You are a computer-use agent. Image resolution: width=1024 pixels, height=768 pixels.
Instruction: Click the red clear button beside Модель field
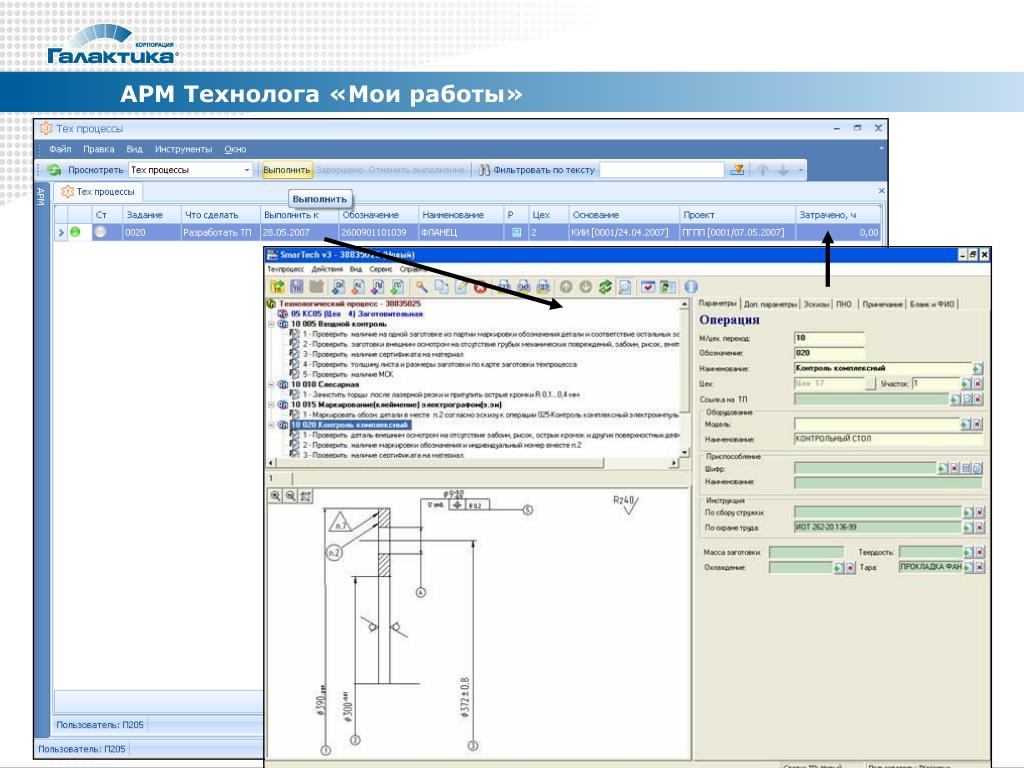(x=978, y=424)
